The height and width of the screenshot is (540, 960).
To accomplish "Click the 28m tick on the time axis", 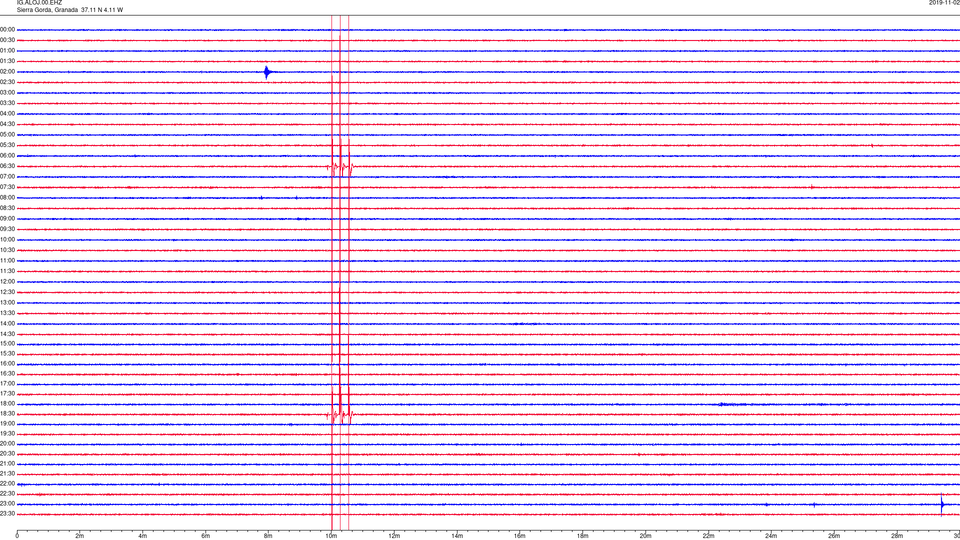I will tap(897, 536).
